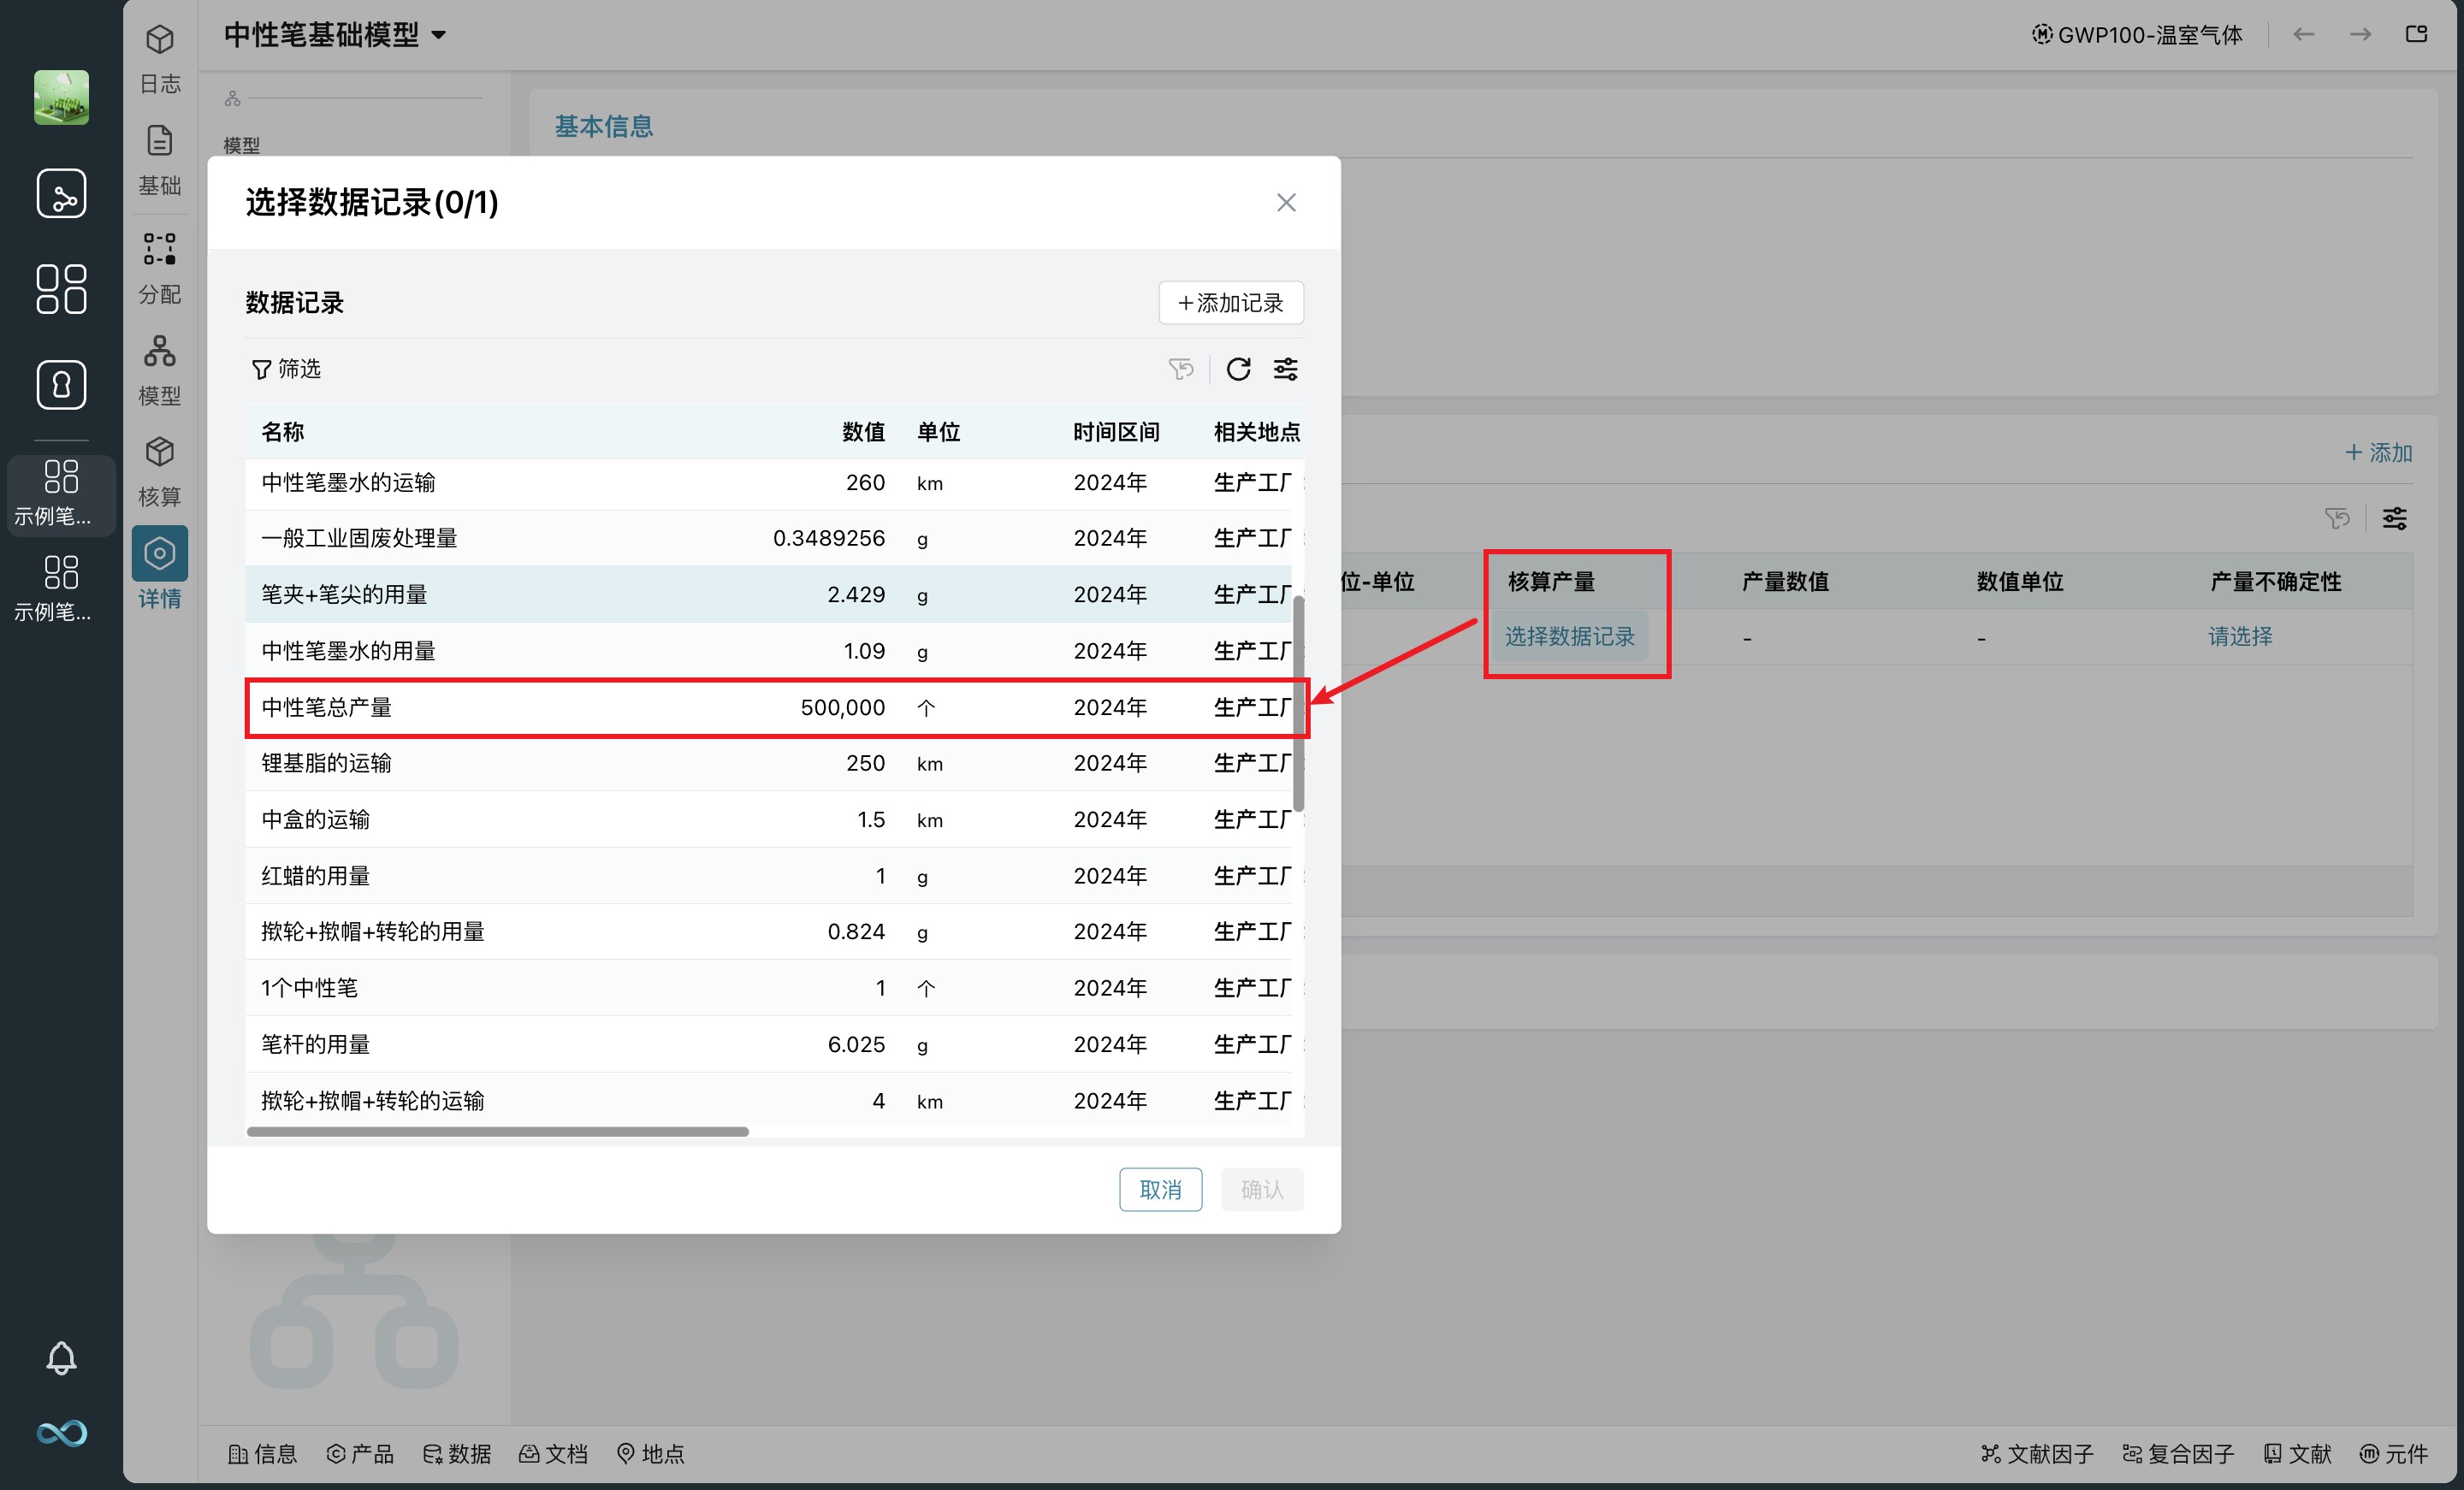Click the +添加记录 button

coord(1230,303)
